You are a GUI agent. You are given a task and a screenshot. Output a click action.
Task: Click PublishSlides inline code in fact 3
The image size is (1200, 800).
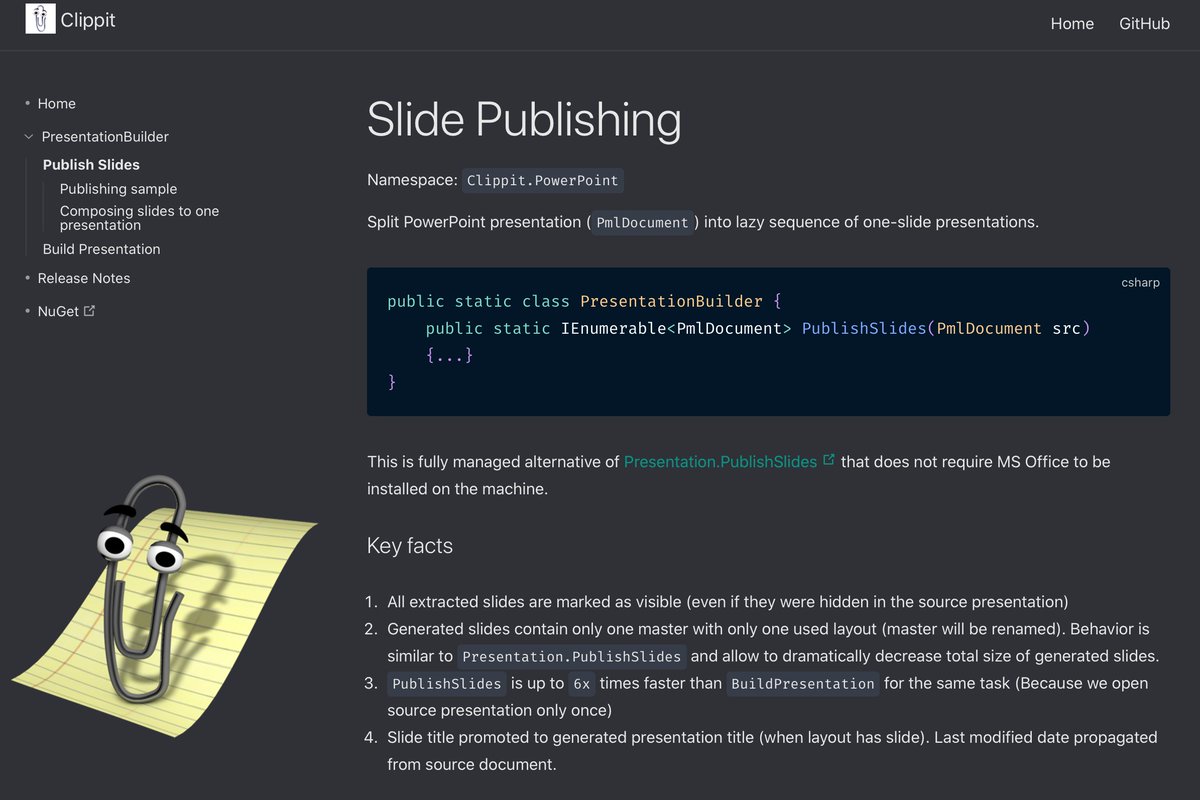[x=447, y=684]
